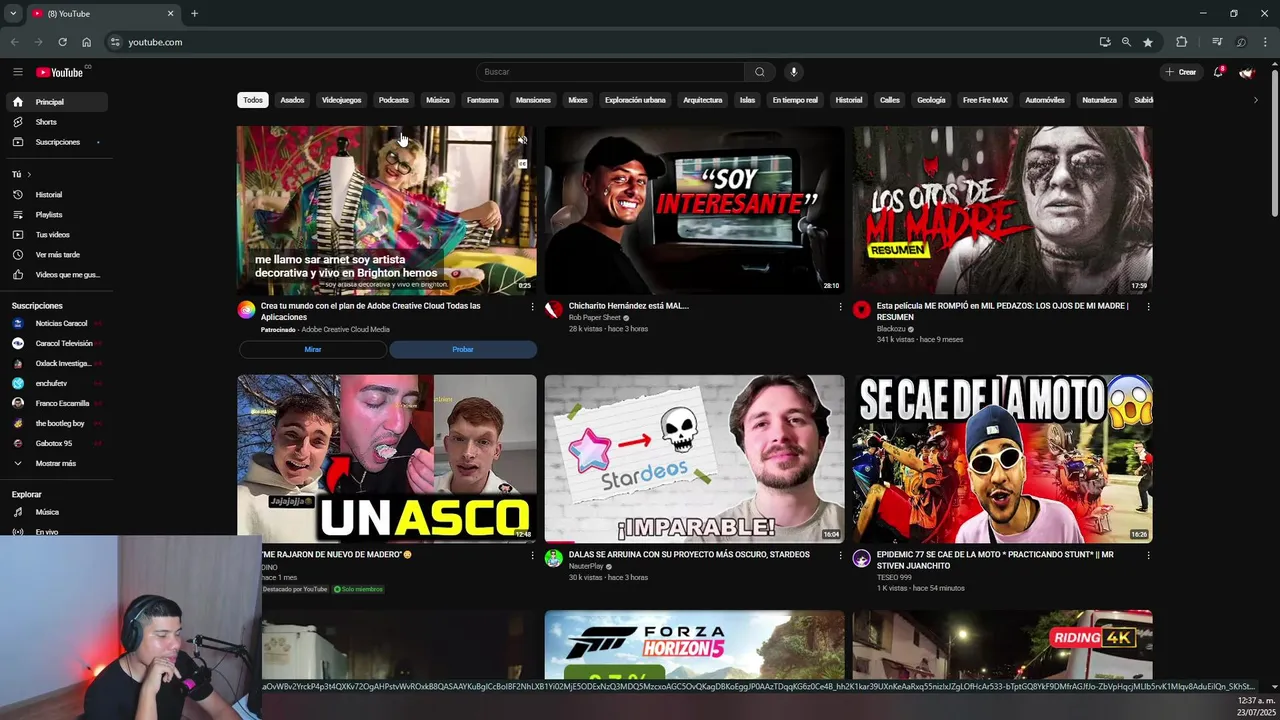Open Noticias Caracol channel subscription
The image size is (1280, 720).
(56, 323)
